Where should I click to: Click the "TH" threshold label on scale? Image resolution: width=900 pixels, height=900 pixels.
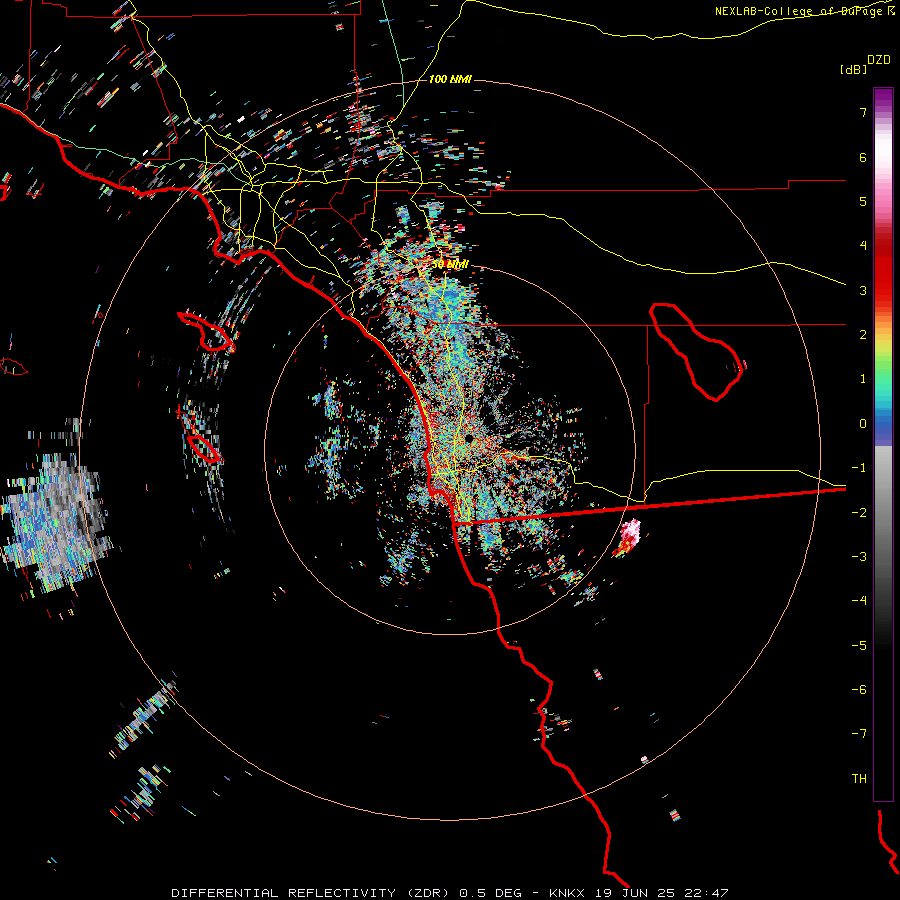859,779
